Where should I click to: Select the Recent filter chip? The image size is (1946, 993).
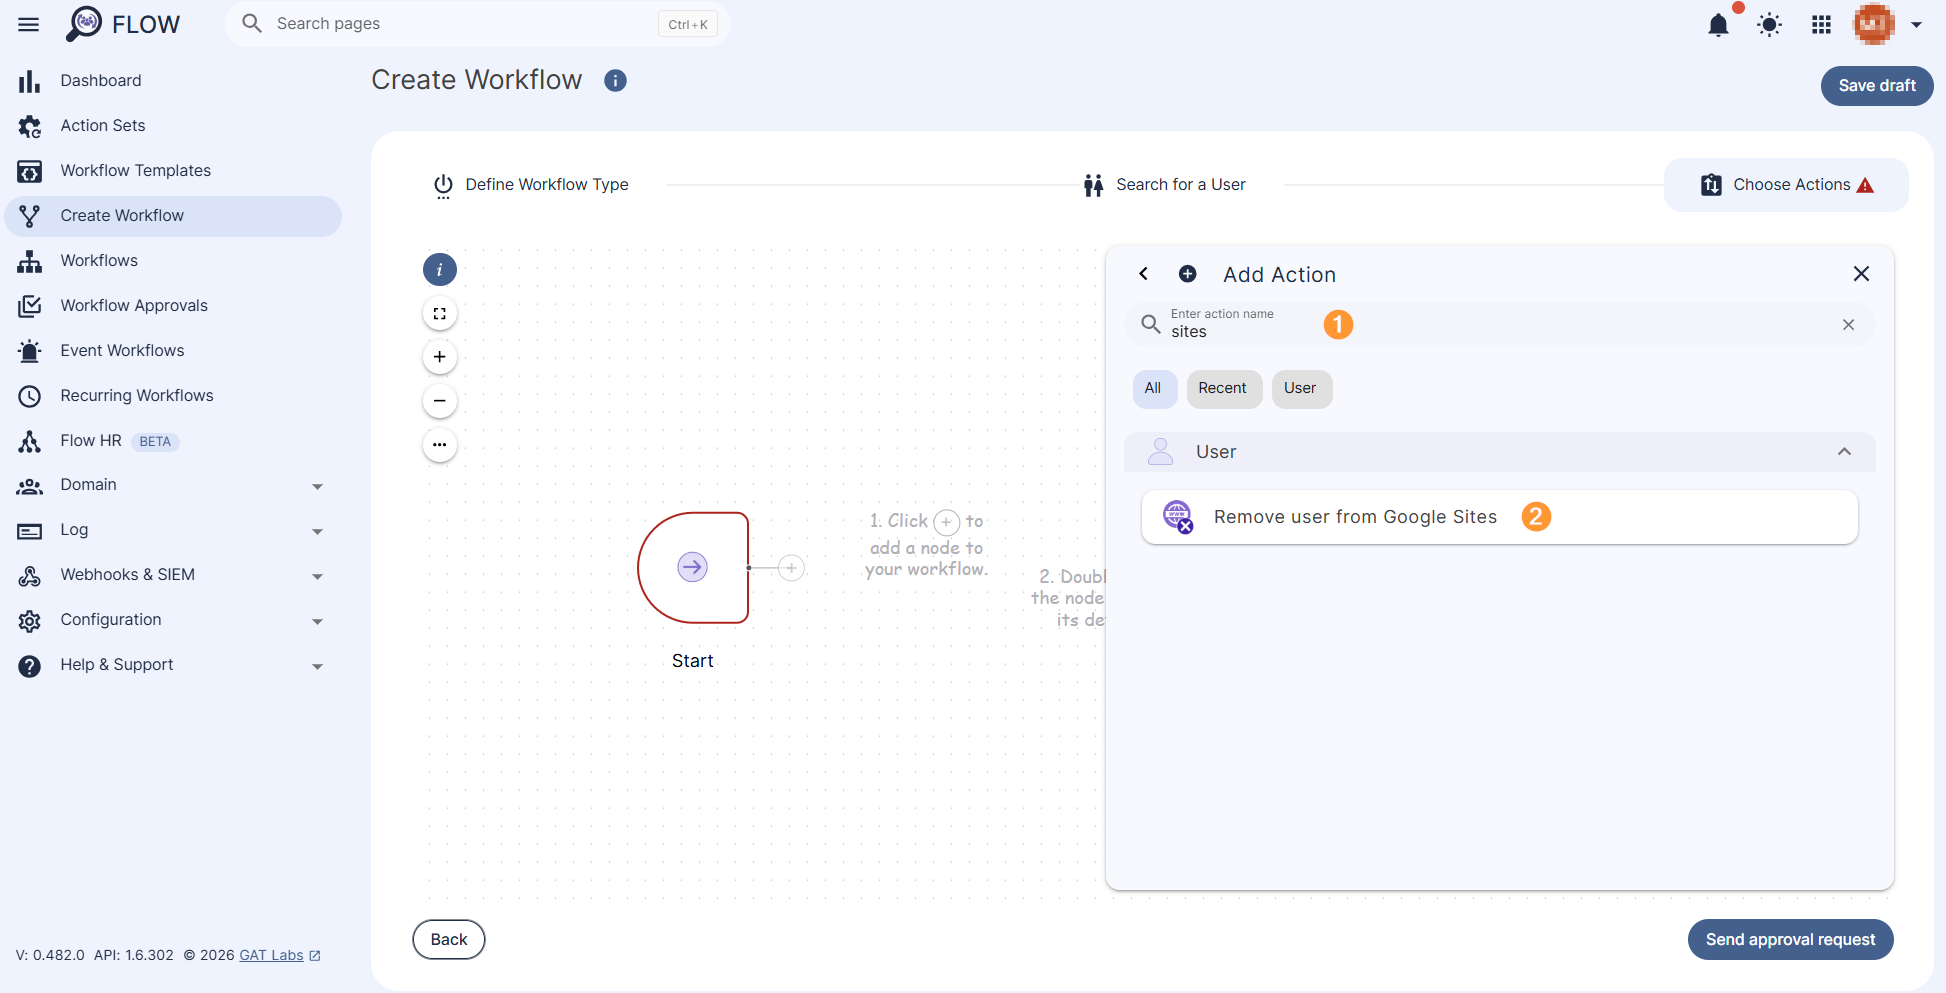(1223, 388)
